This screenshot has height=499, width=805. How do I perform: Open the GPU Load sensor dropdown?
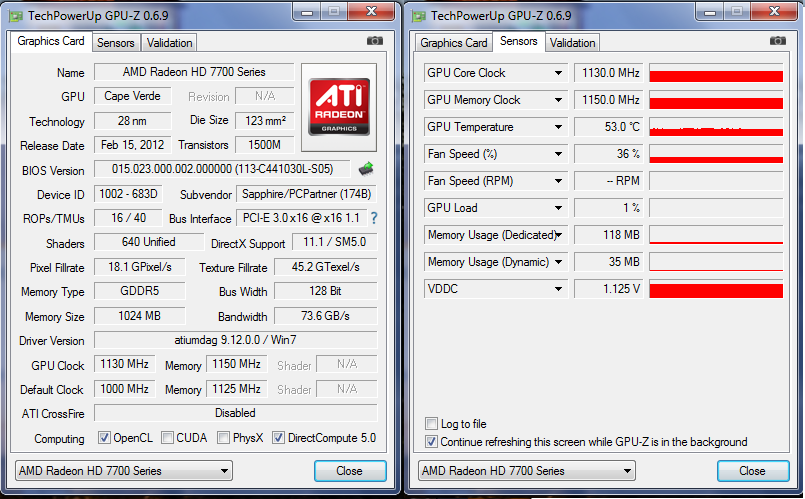point(558,208)
